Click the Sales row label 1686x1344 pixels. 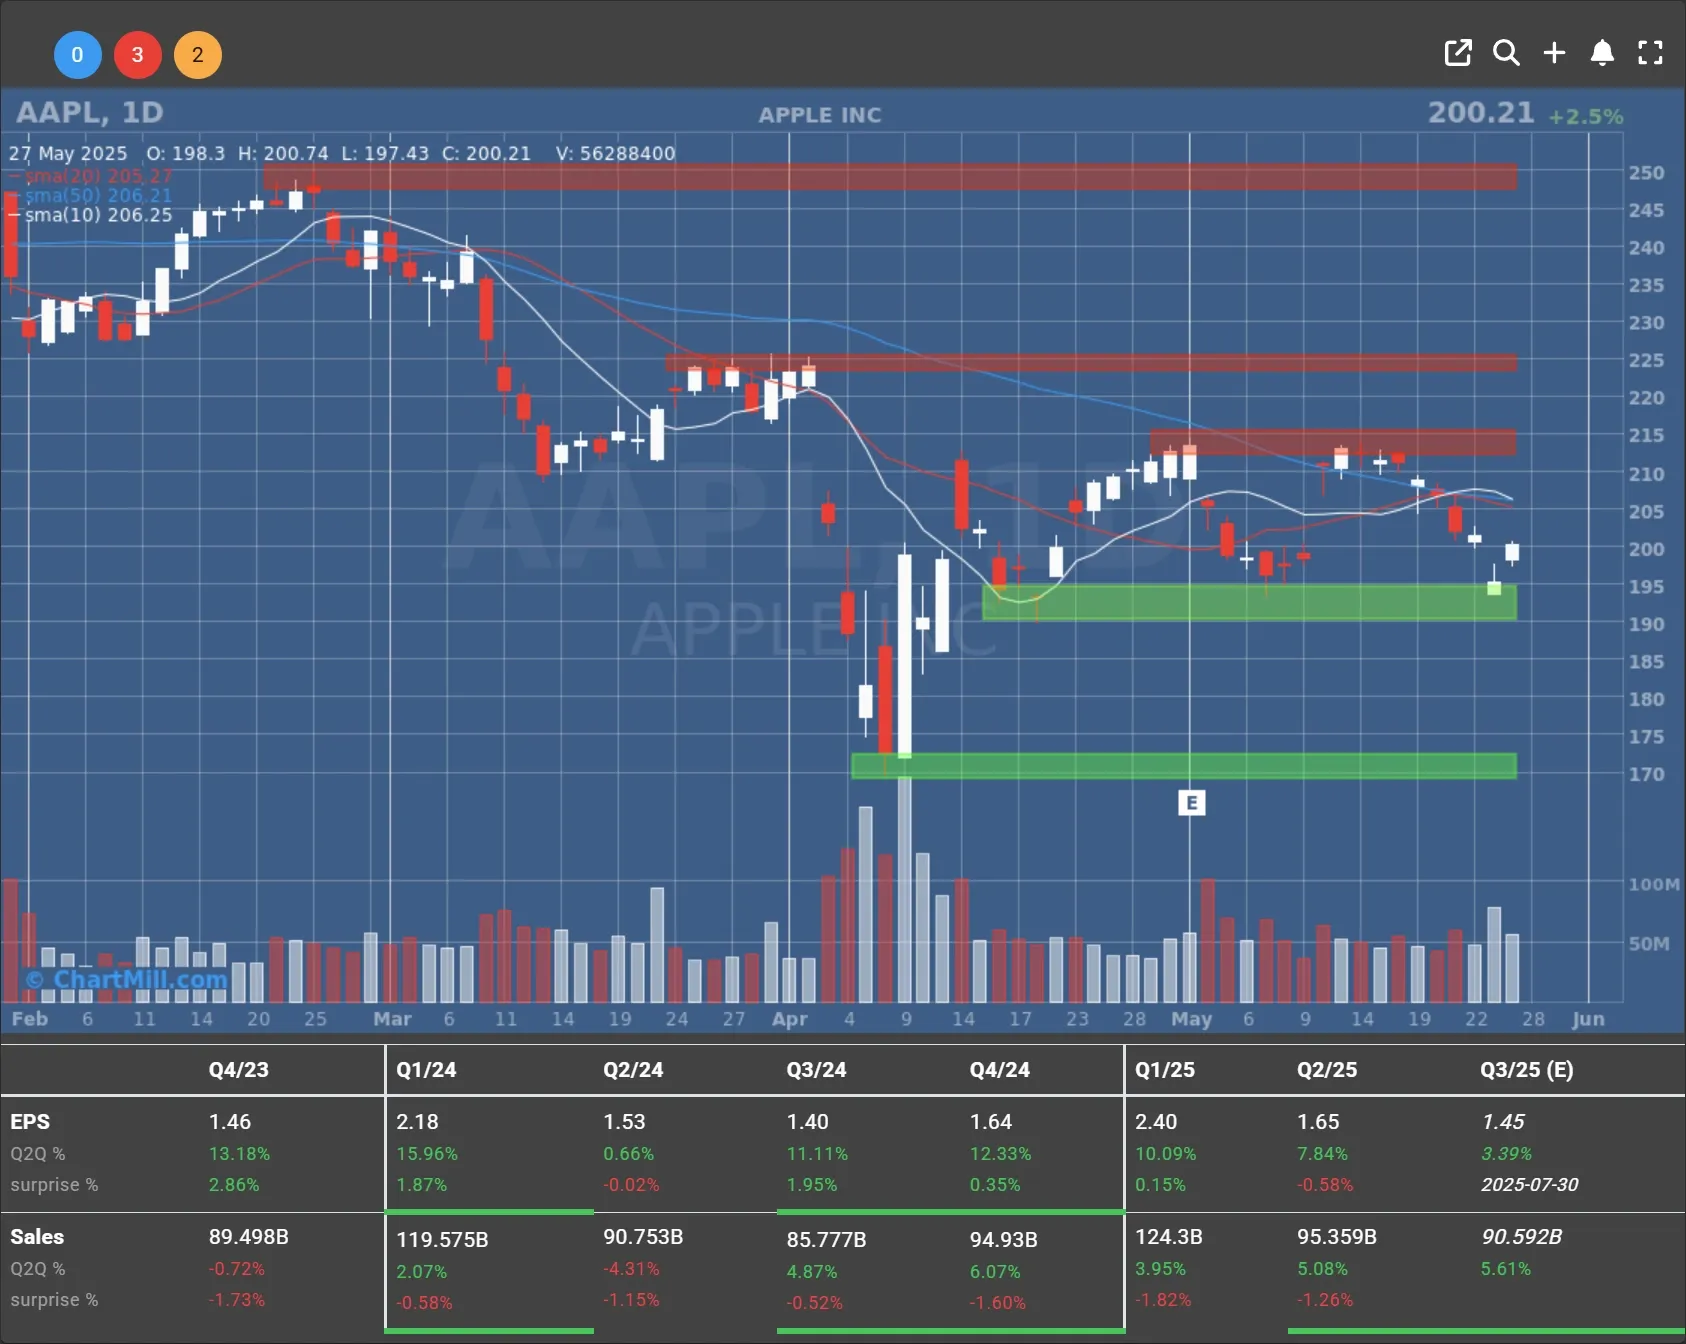tap(37, 1237)
